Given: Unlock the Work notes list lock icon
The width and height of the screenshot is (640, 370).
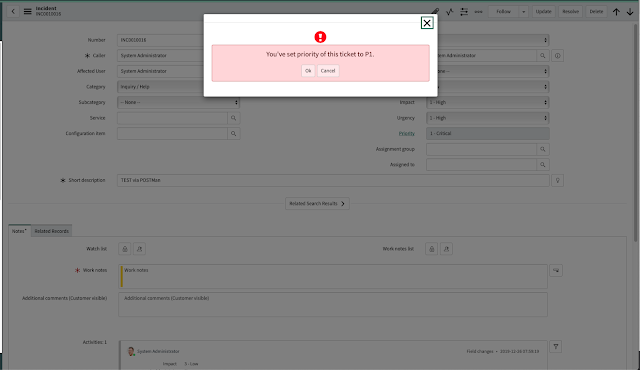Looking at the screenshot, I should pos(431,249).
